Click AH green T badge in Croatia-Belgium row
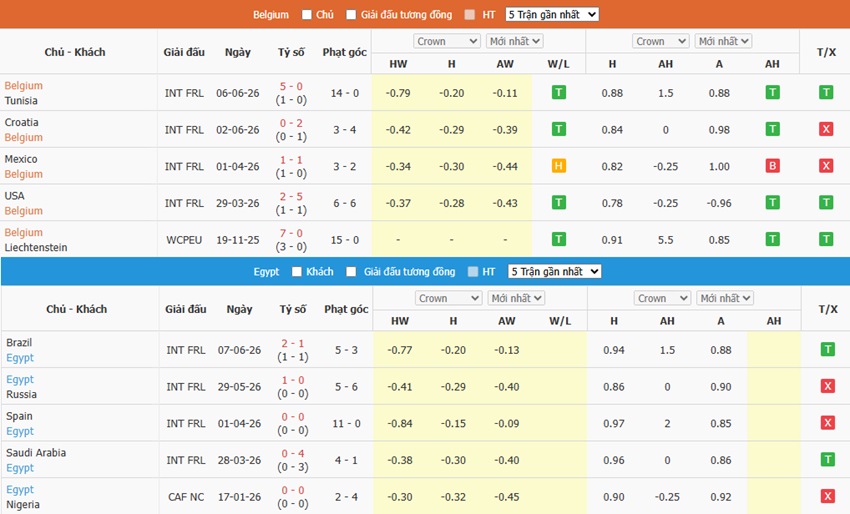This screenshot has height=514, width=850. tap(772, 129)
